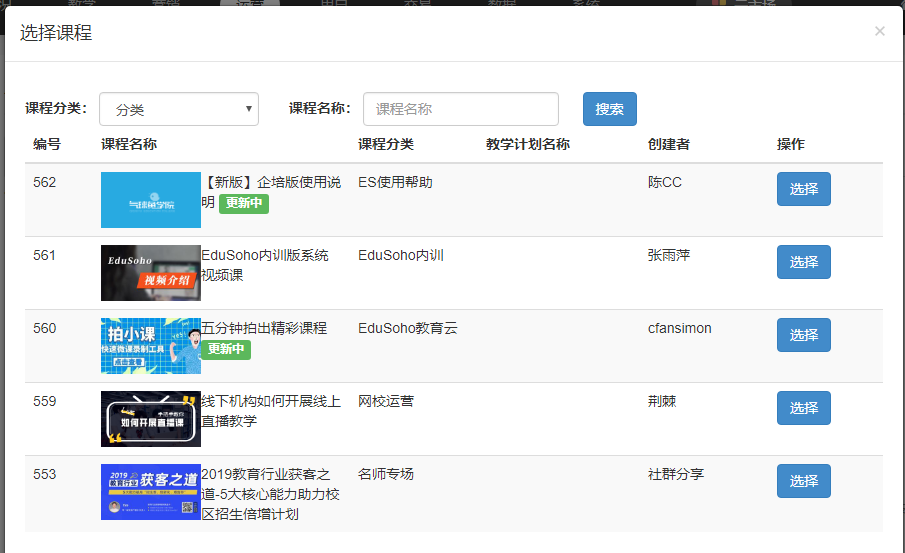
Task: Open the EduSoho 视频介绍 thumbnail image
Action: coord(150,273)
